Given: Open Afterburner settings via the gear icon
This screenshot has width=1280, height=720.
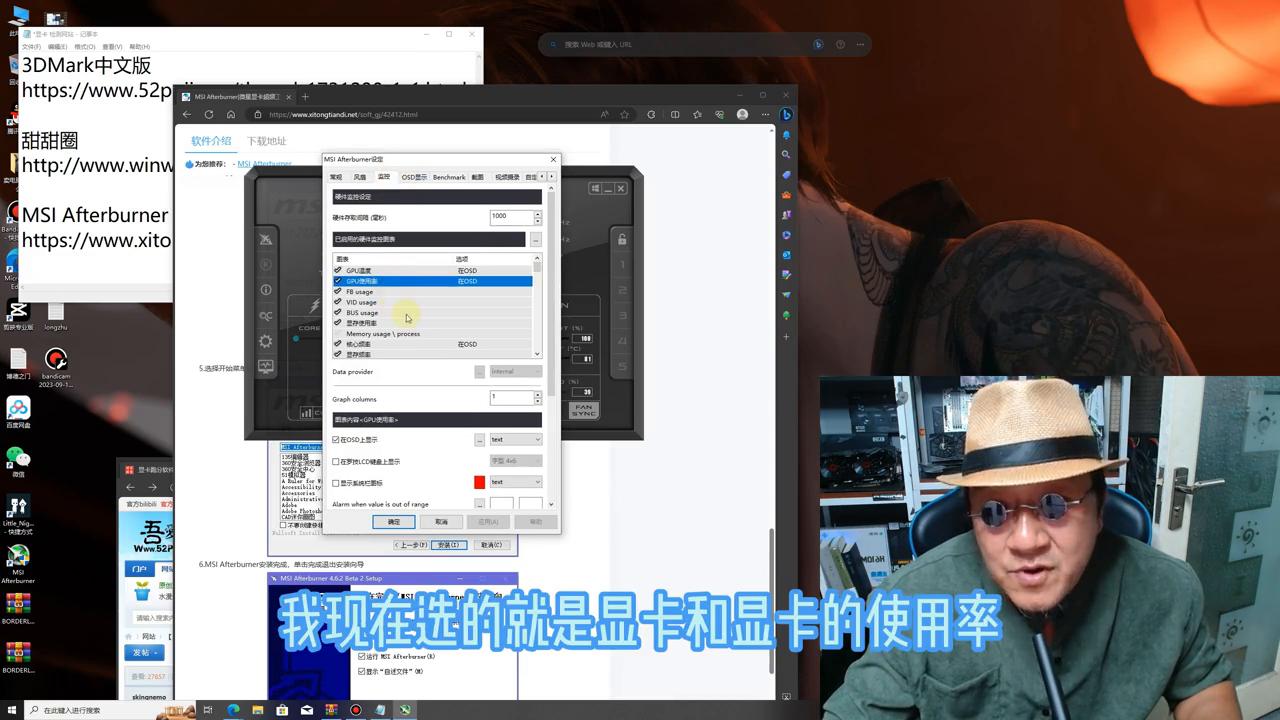Looking at the screenshot, I should (x=266, y=341).
